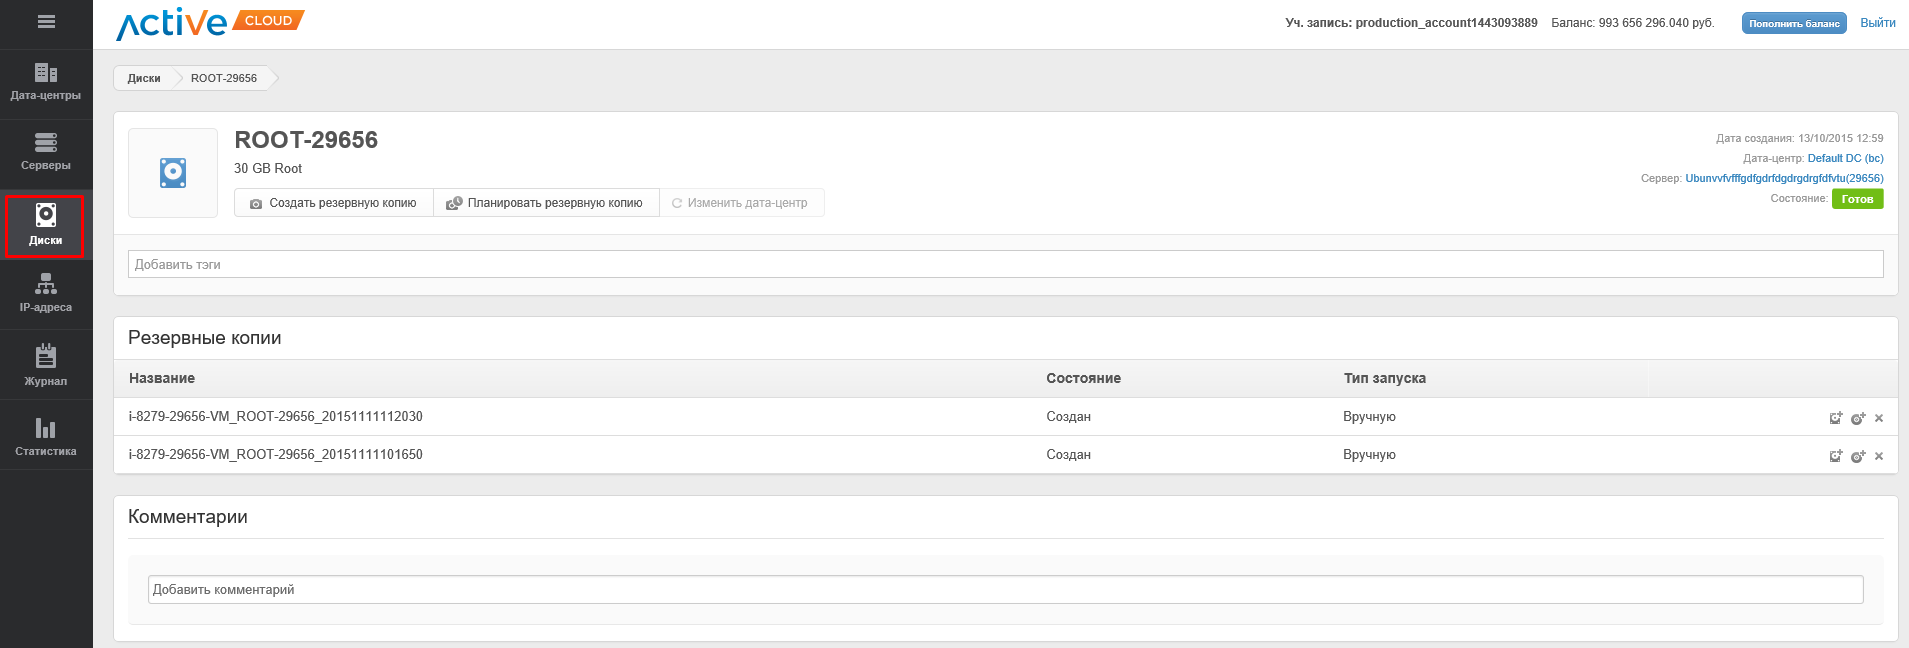Click the Пополнить баланс button

(x=1794, y=23)
